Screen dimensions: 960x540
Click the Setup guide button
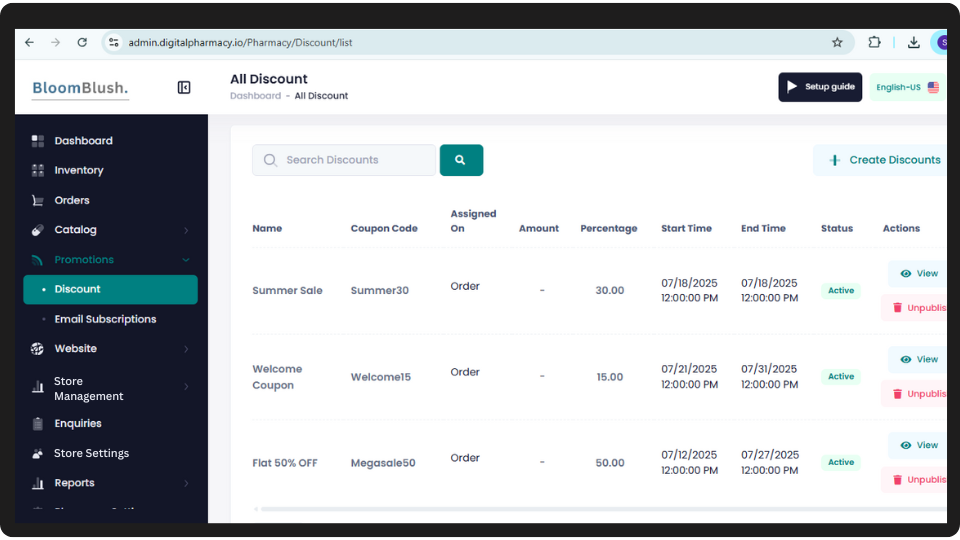(x=820, y=87)
